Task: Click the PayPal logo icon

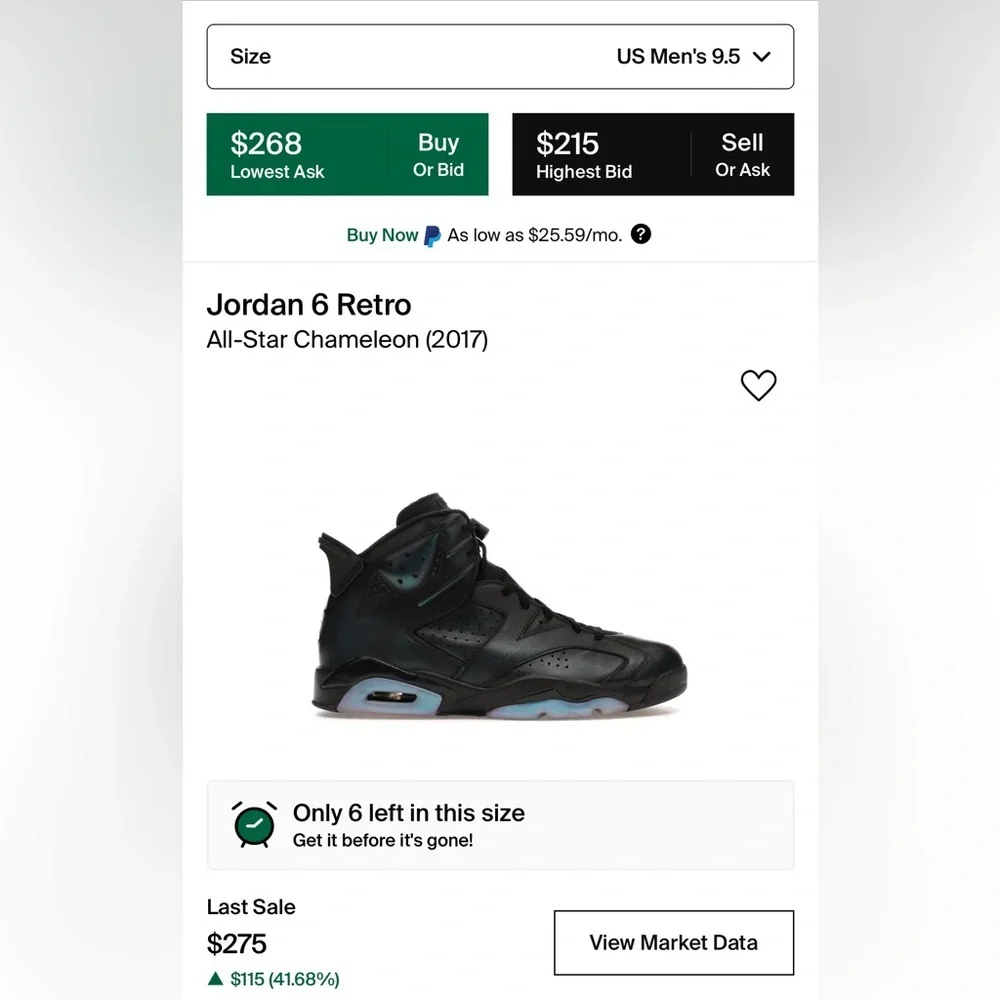Action: [x=432, y=236]
